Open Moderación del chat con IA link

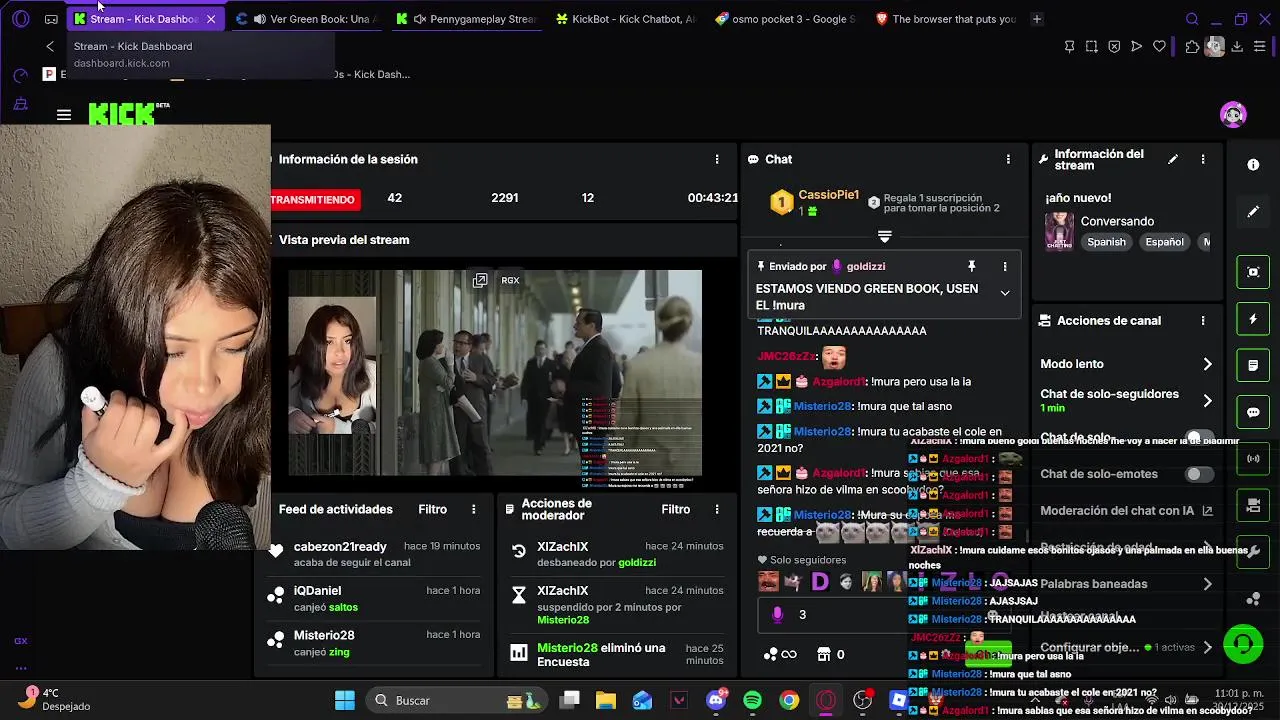1126,511
